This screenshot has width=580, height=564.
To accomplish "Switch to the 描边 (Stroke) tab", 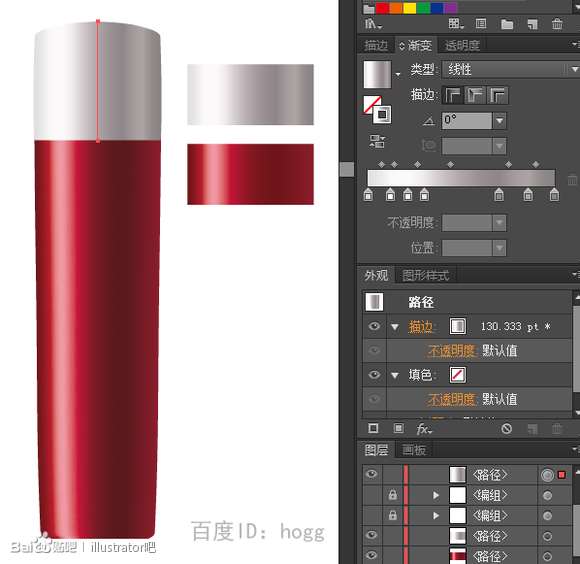I will click(376, 45).
